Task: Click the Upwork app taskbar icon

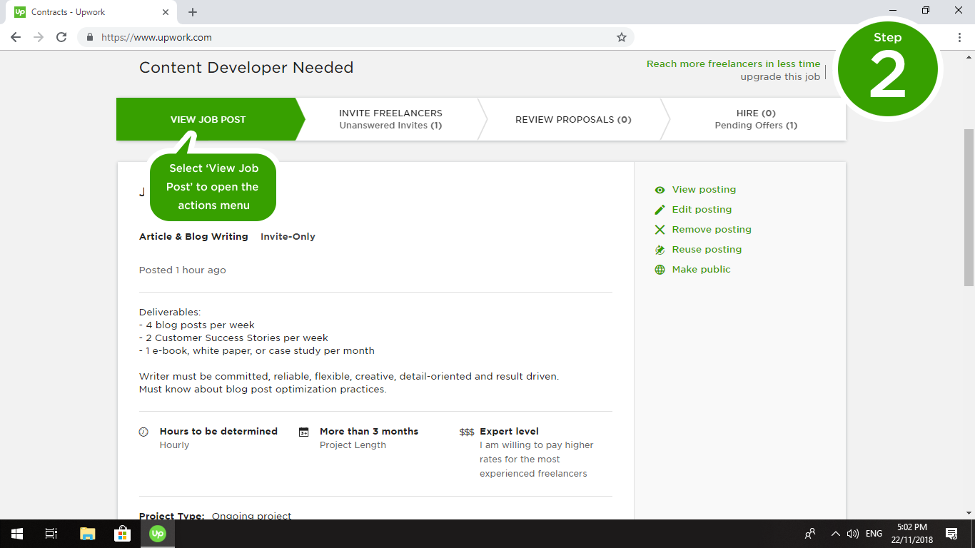Action: coord(157,534)
